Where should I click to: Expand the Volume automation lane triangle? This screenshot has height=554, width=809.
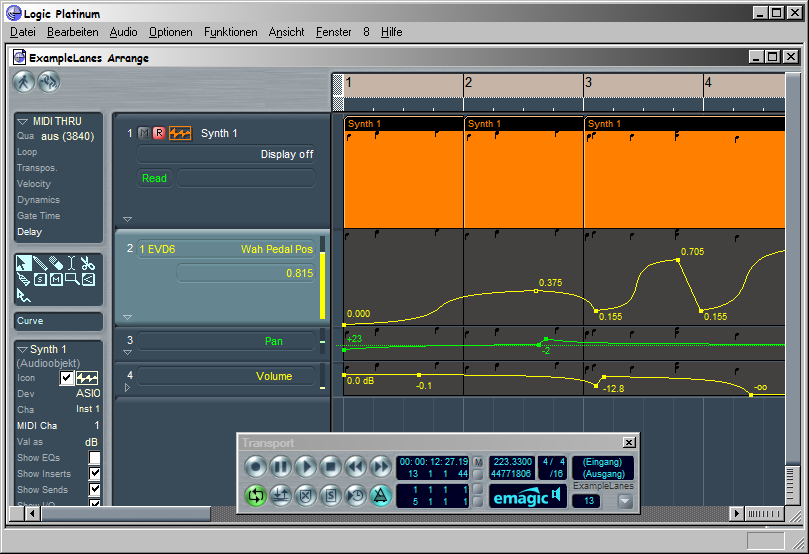coord(127,386)
